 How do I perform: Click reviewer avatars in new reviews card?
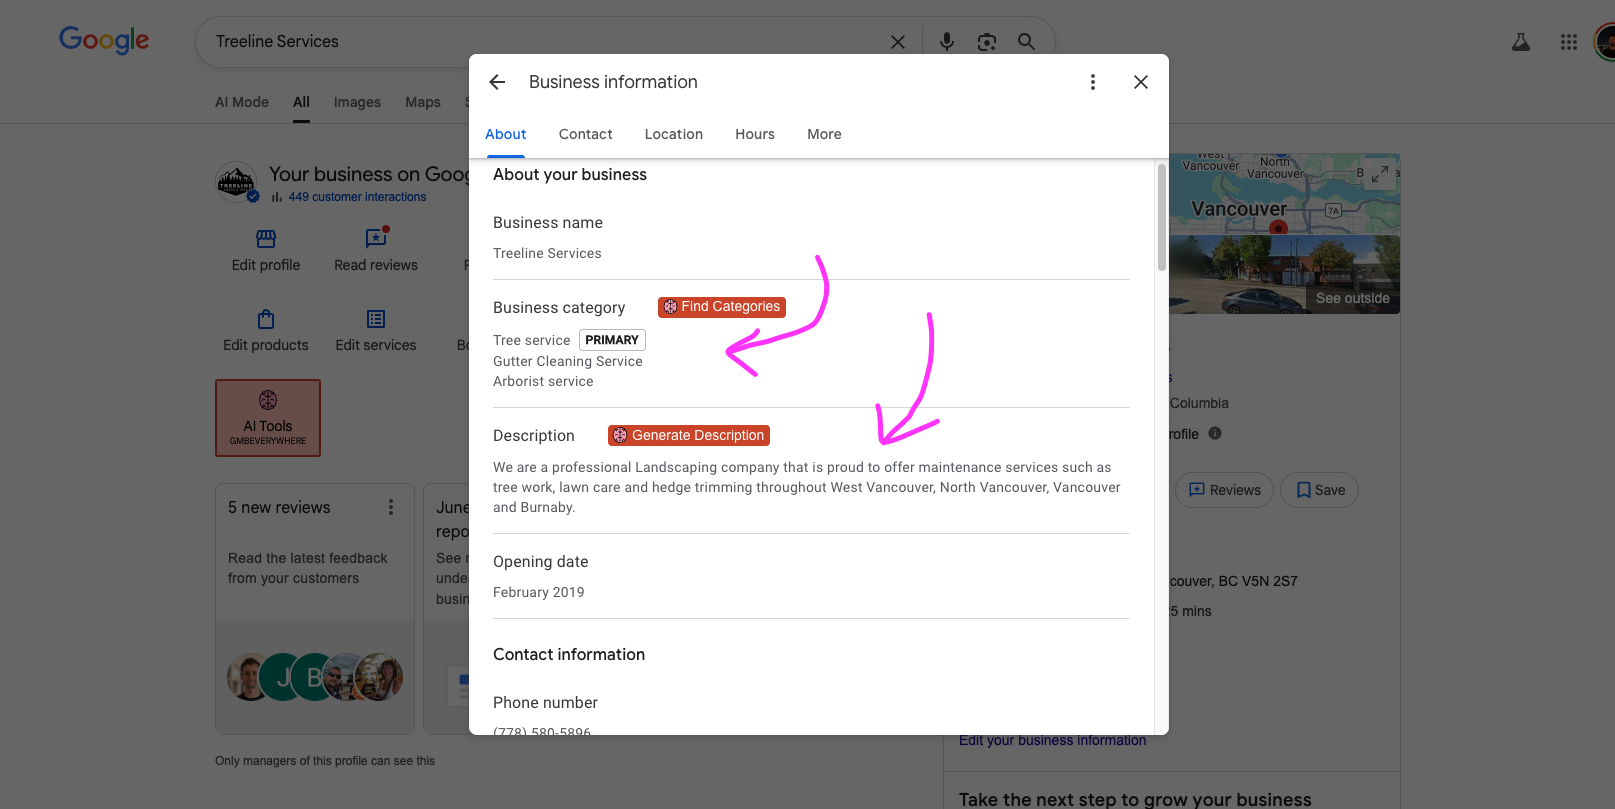(315, 677)
